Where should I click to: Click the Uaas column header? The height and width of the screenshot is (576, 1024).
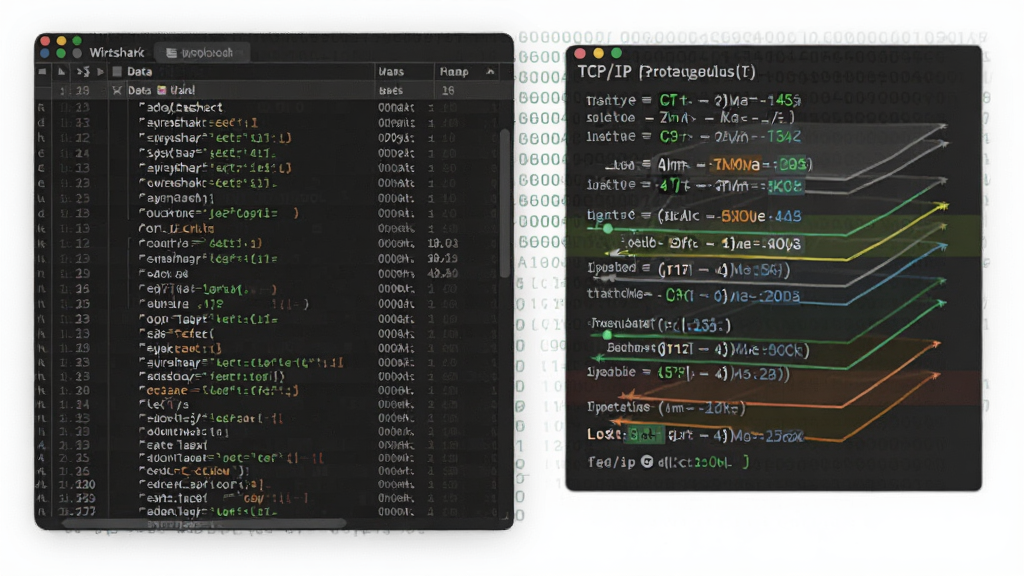tap(391, 71)
